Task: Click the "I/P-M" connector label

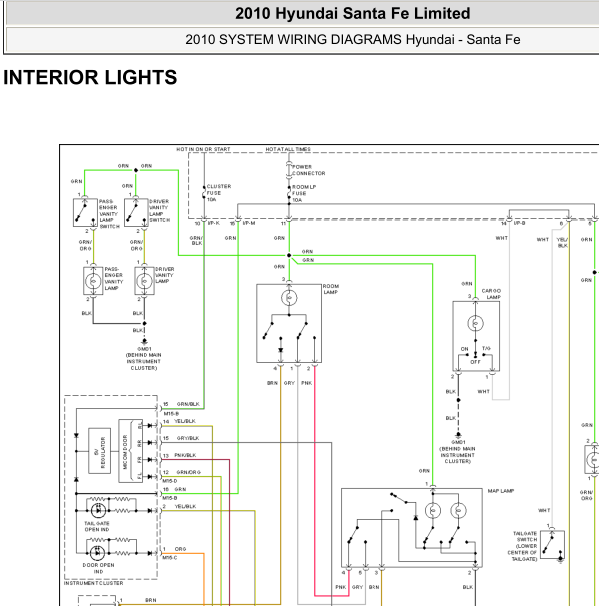Action: click(x=249, y=223)
